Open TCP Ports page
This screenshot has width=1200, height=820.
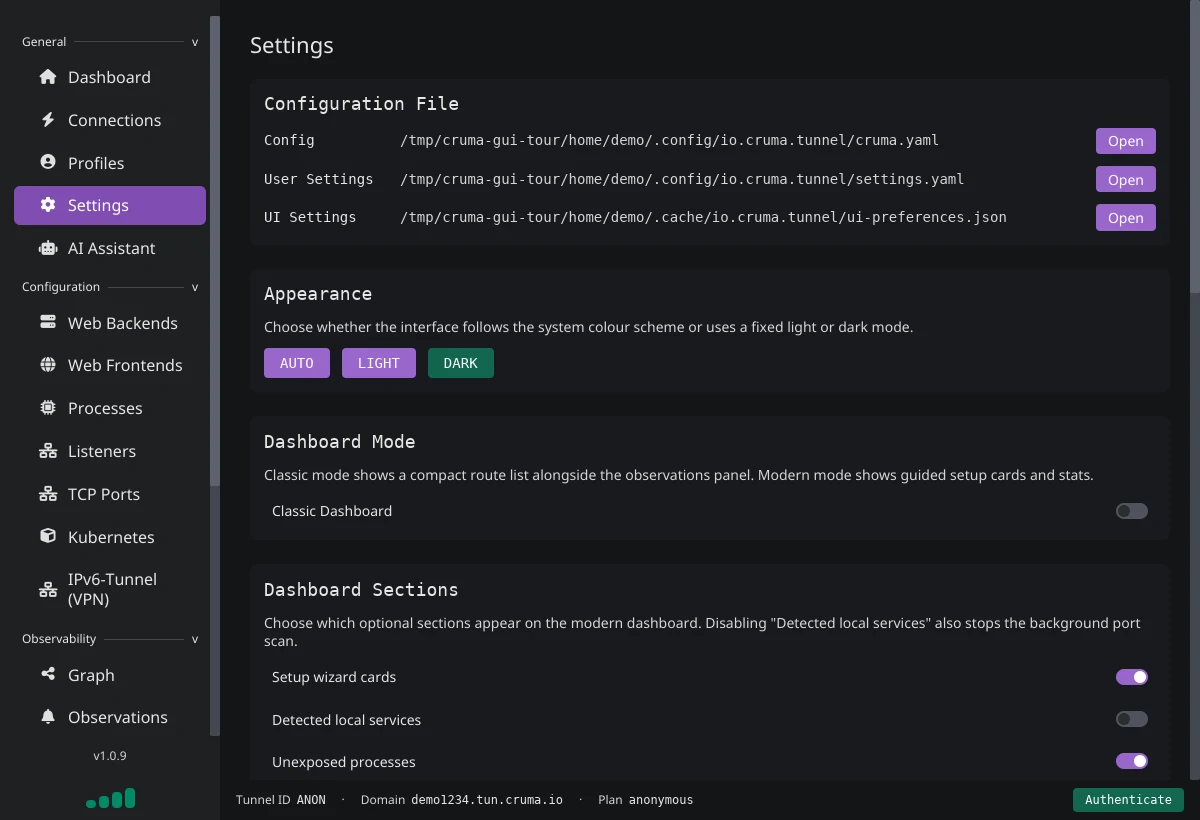click(x=110, y=494)
